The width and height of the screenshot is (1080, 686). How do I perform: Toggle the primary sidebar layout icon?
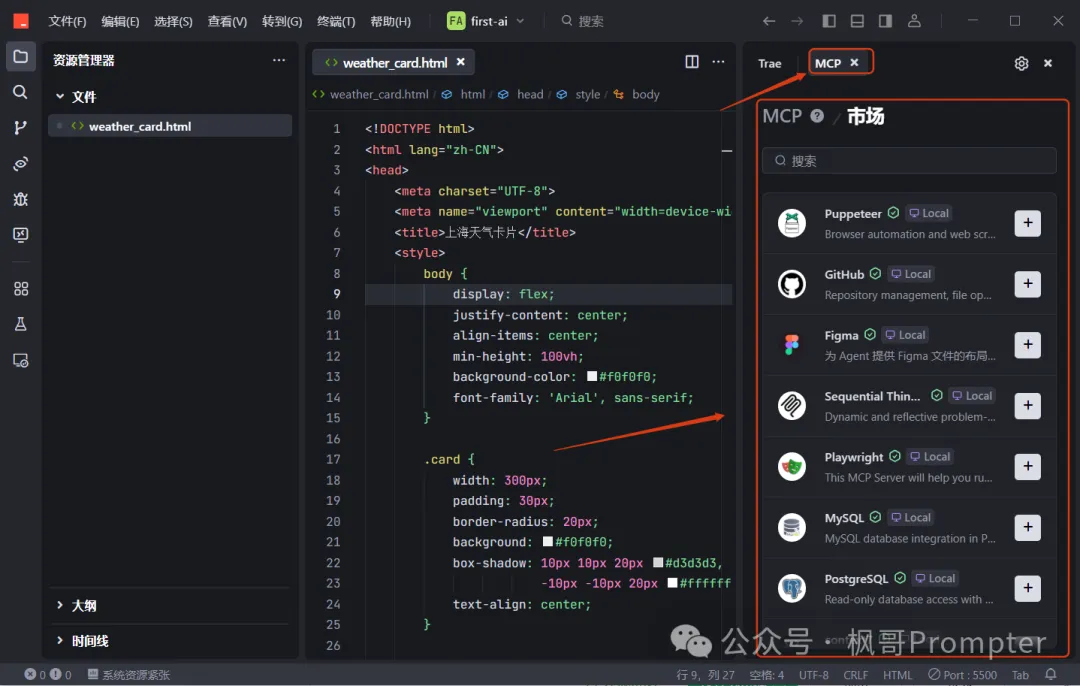pyautogui.click(x=829, y=21)
